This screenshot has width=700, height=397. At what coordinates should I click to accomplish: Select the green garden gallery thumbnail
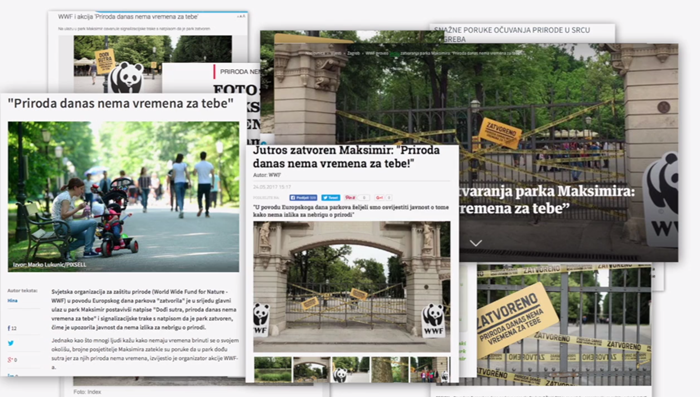point(272,369)
